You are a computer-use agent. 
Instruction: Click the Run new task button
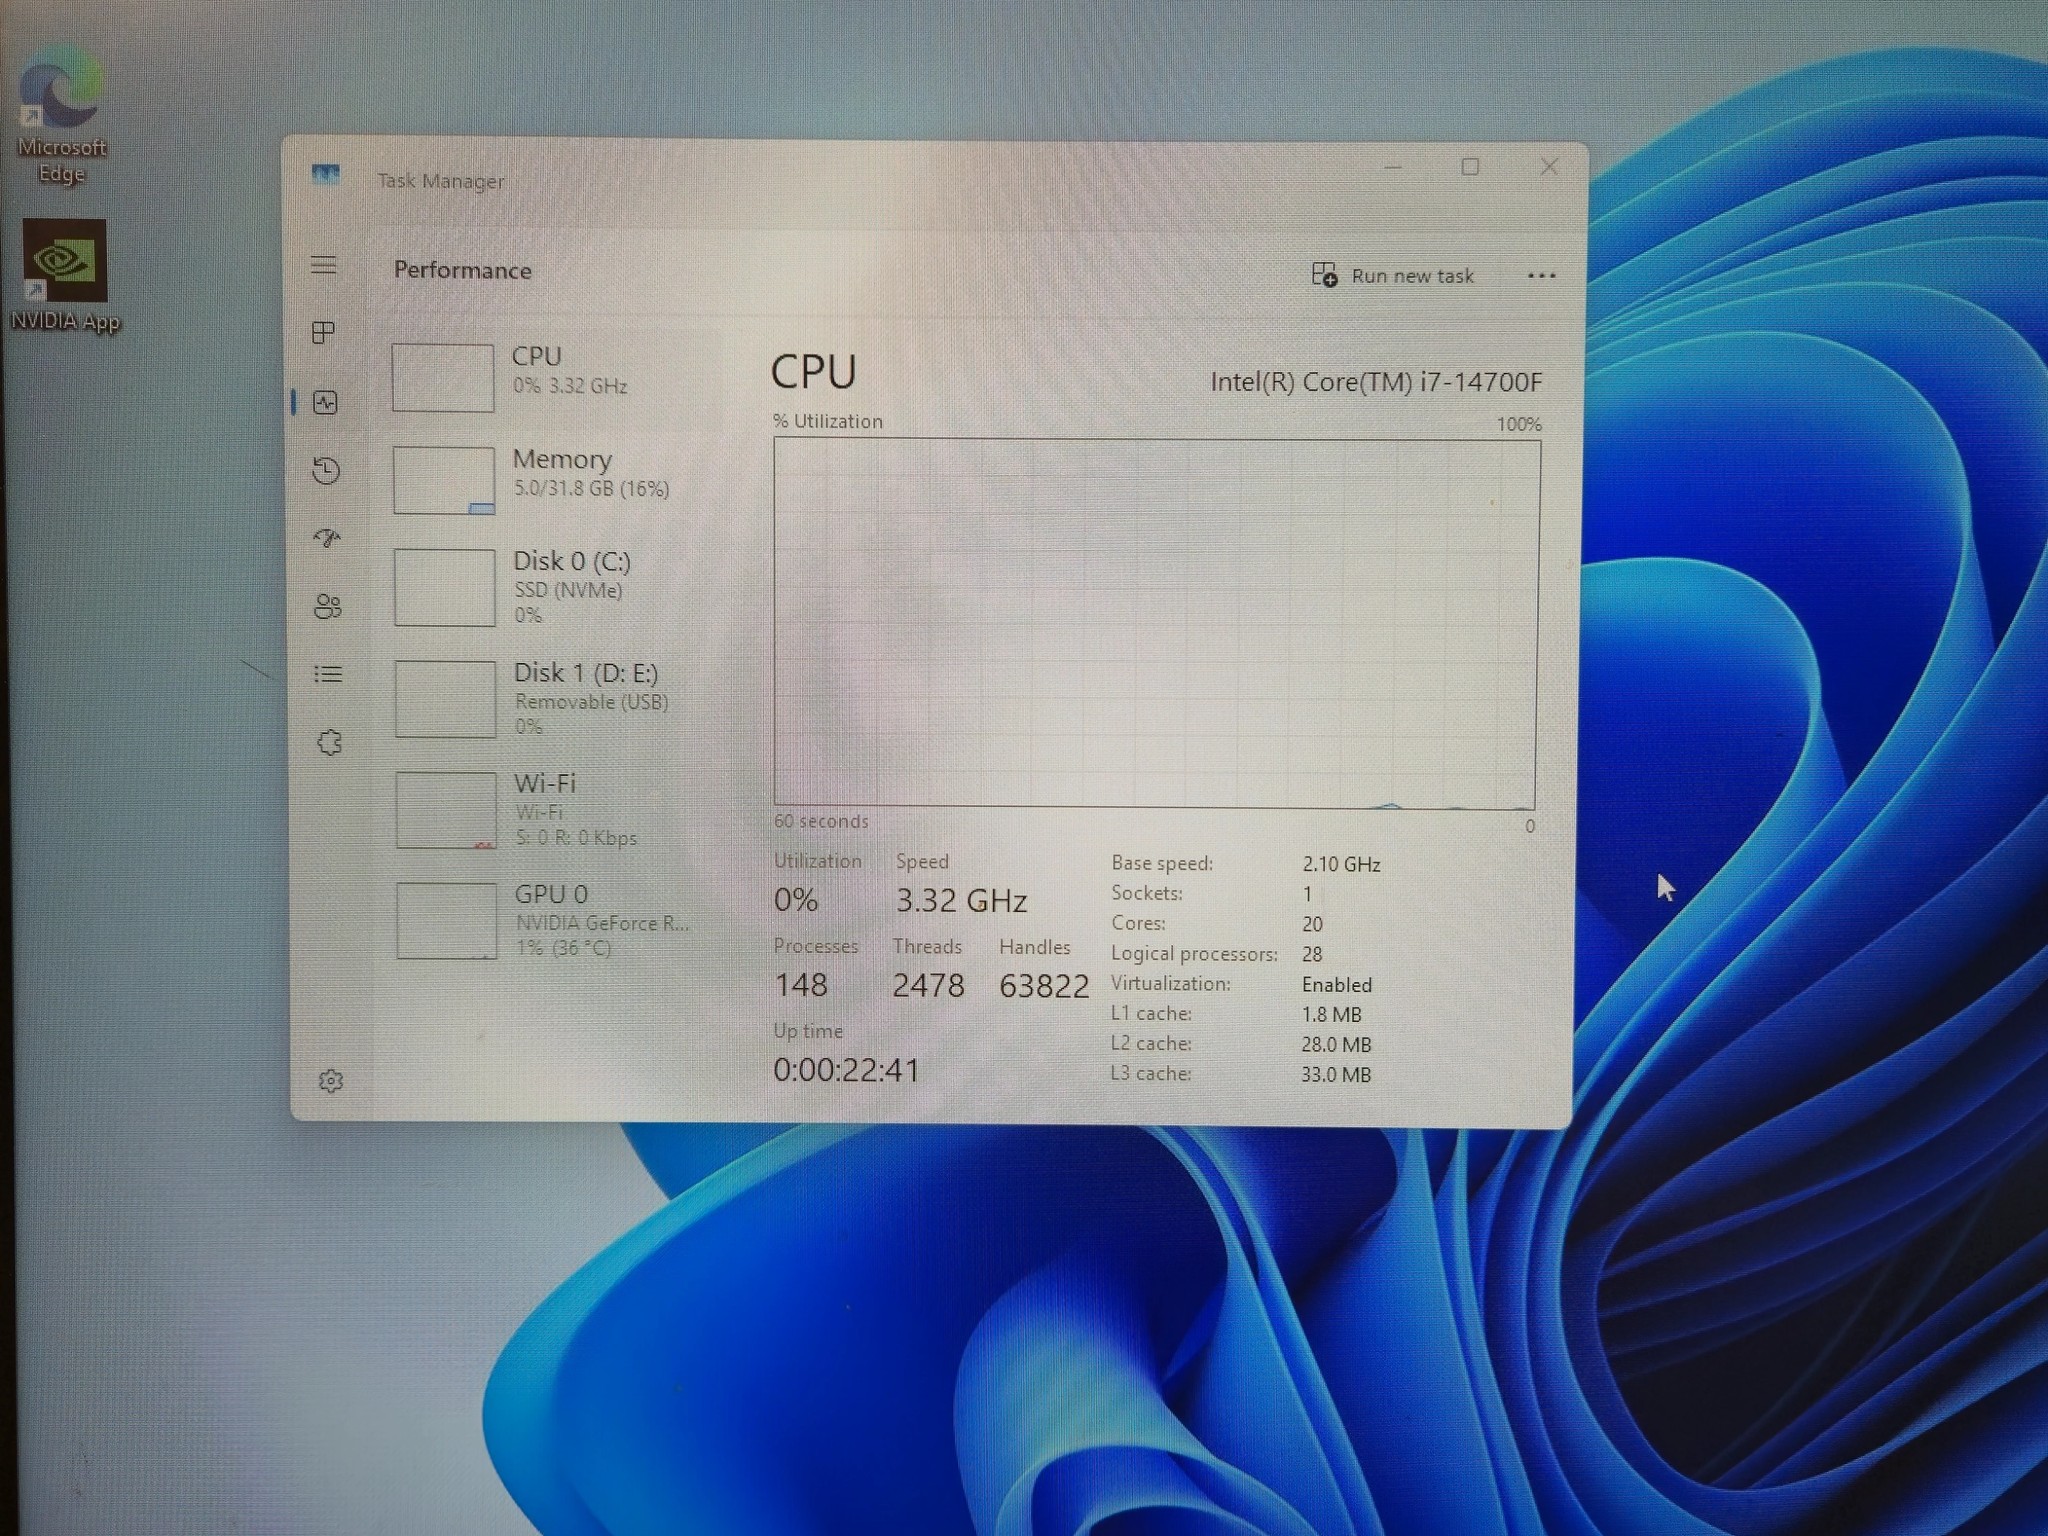[x=1393, y=275]
